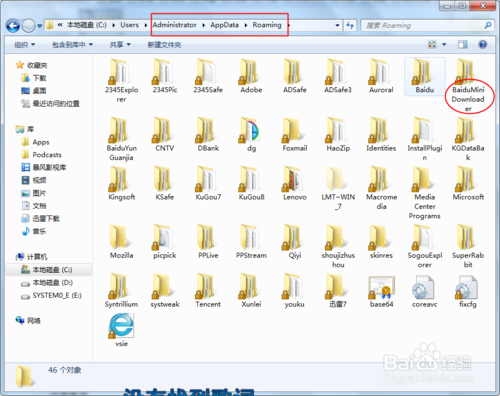Select the Lenovo folder
The width and height of the screenshot is (500, 396).
pos(295,183)
